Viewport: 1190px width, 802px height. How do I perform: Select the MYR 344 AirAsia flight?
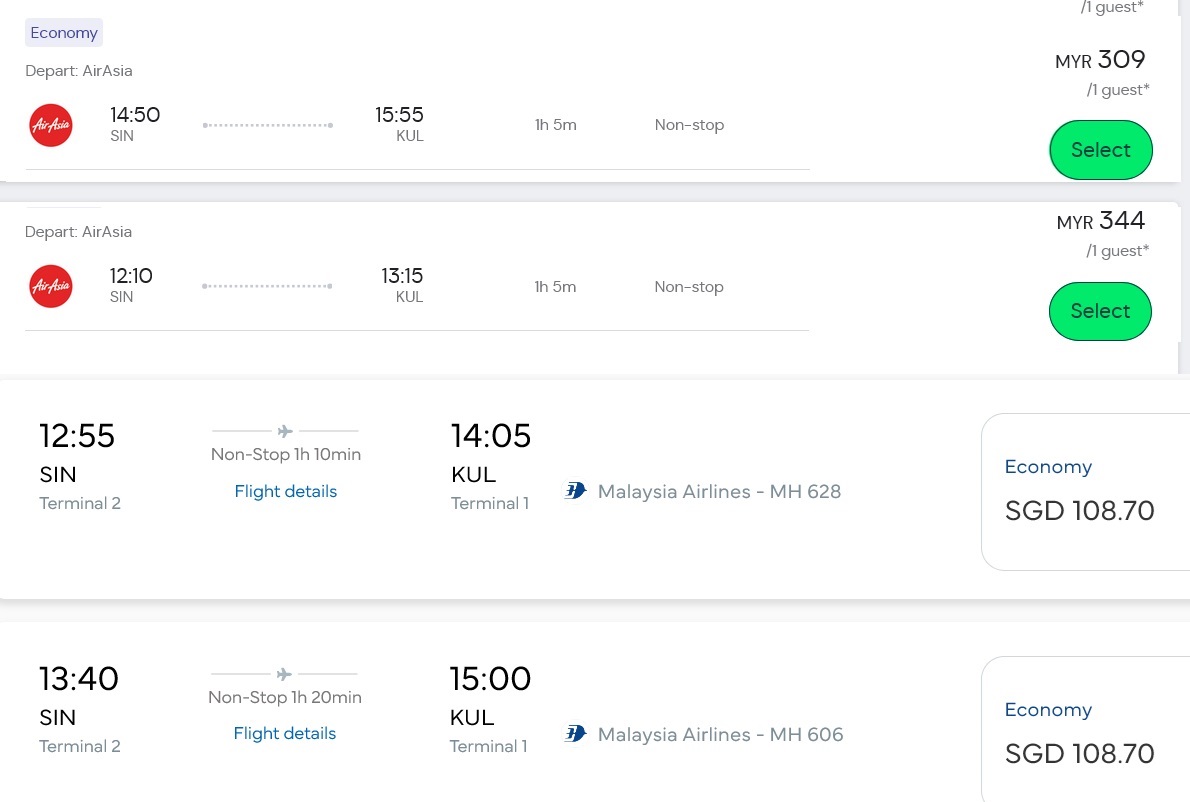(1100, 311)
